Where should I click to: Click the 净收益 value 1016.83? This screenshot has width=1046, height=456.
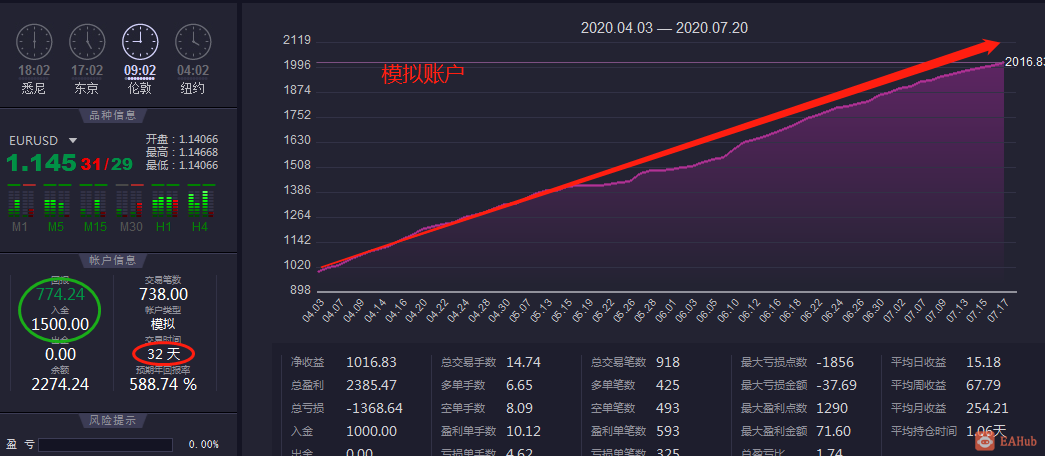click(371, 363)
